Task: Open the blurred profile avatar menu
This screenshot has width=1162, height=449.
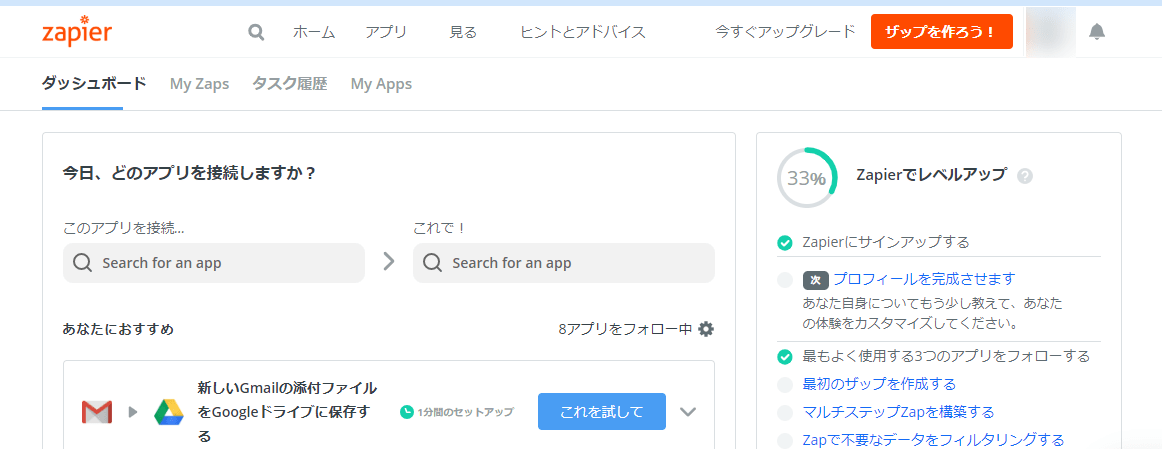Action: (x=1050, y=32)
